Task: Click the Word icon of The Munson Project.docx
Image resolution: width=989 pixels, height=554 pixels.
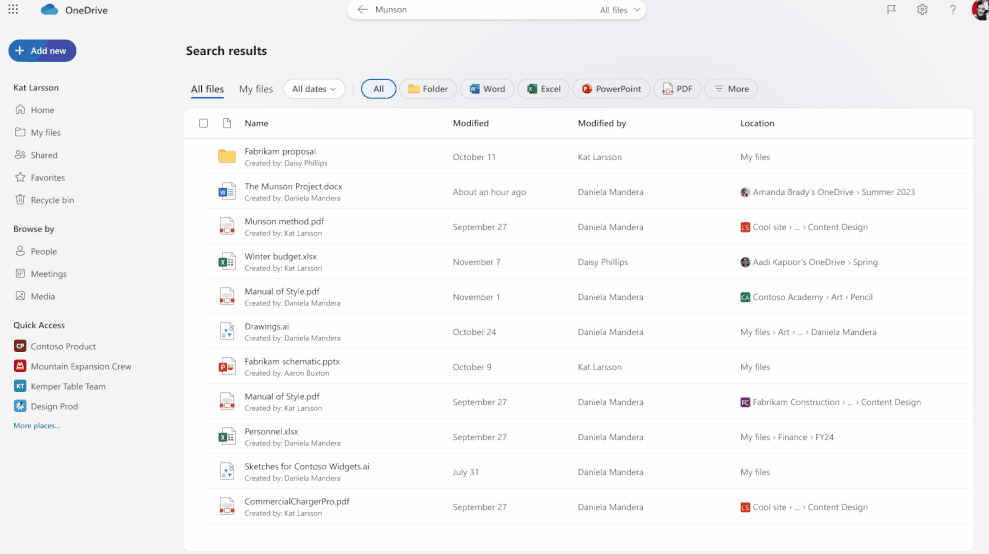Action: point(227,191)
